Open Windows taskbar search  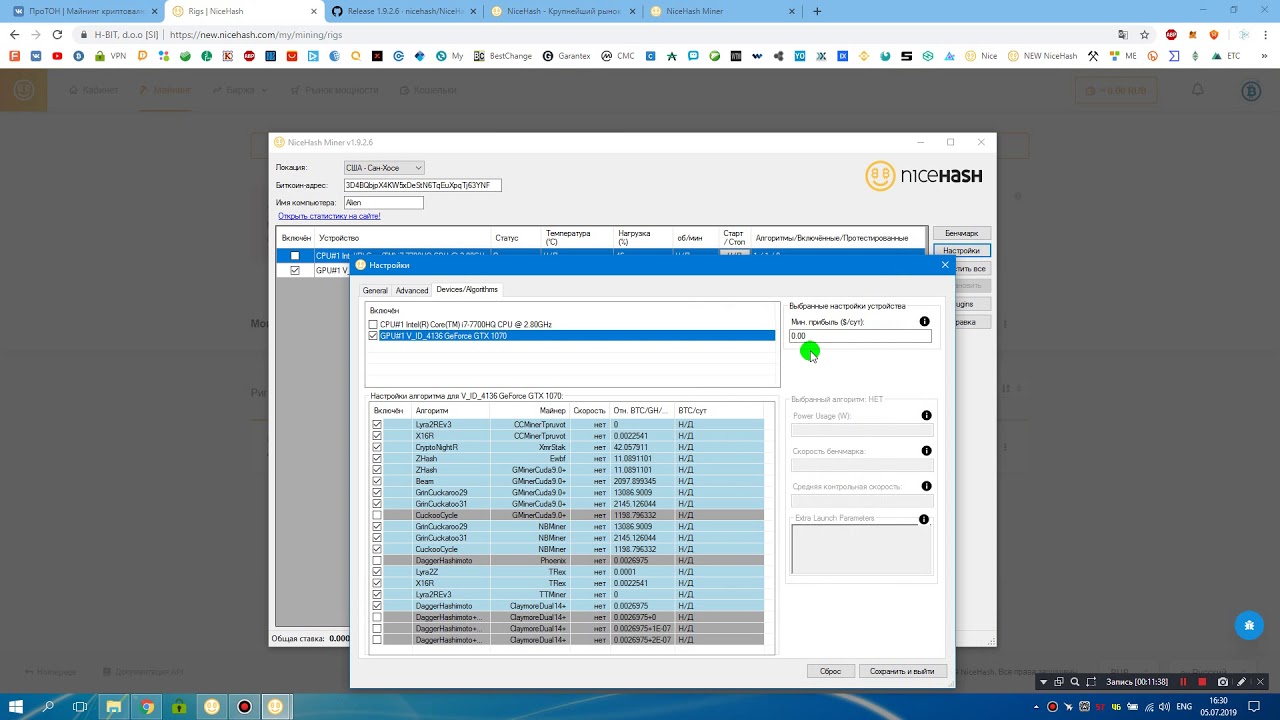tap(48, 707)
